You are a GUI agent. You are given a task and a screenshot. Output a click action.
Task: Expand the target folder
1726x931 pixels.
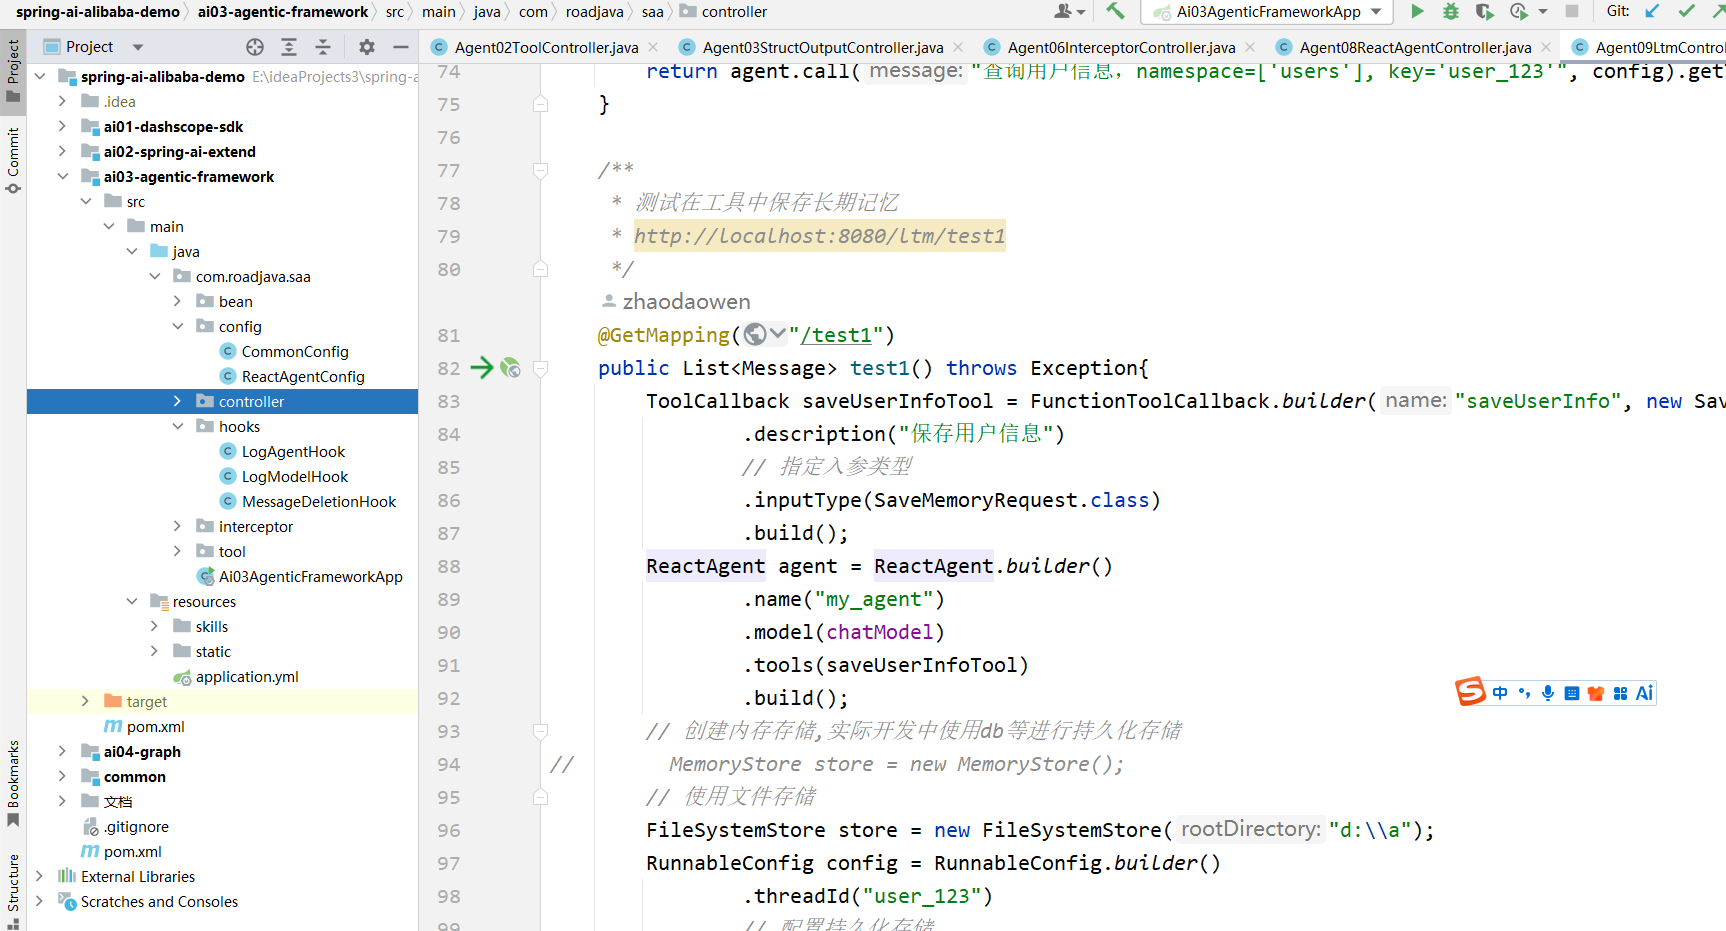[85, 702]
